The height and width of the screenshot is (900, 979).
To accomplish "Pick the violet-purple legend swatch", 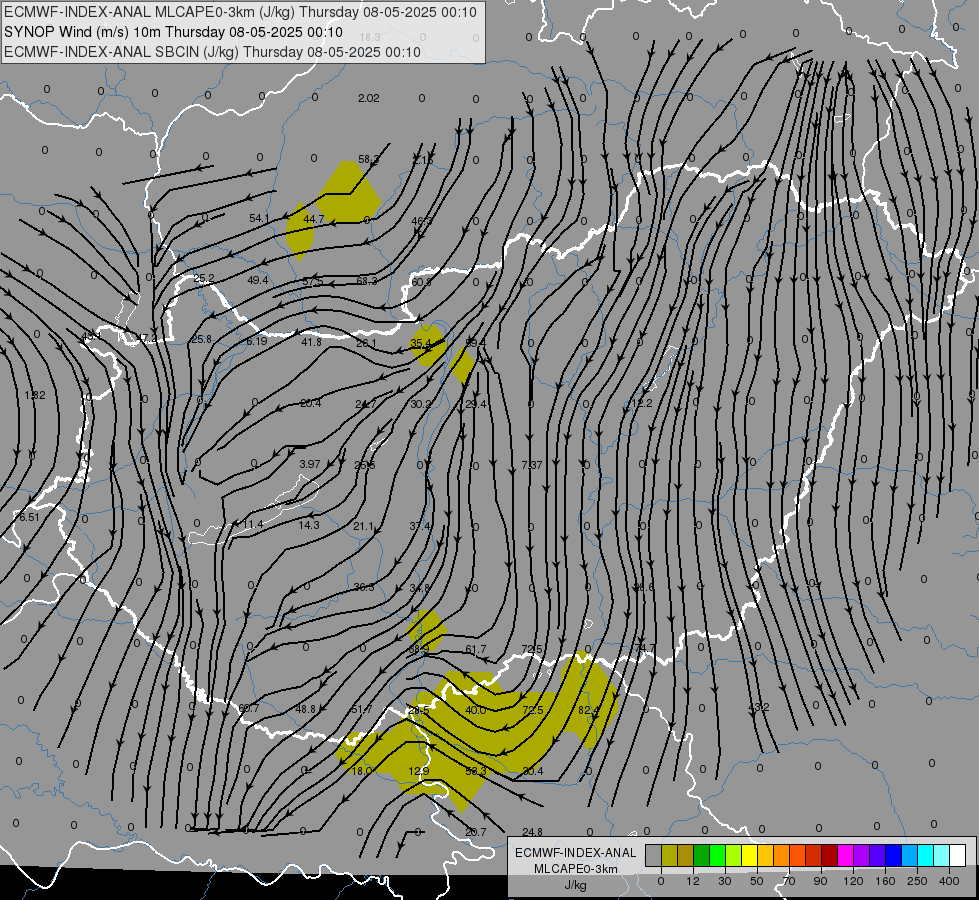I will [x=862, y=855].
